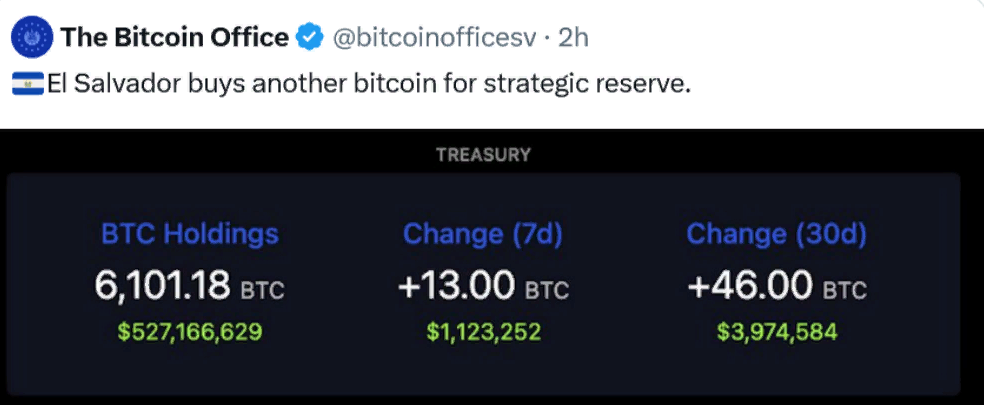This screenshot has height=405, width=984.
Task: Click the Change (30d) heading
Action: tap(776, 234)
